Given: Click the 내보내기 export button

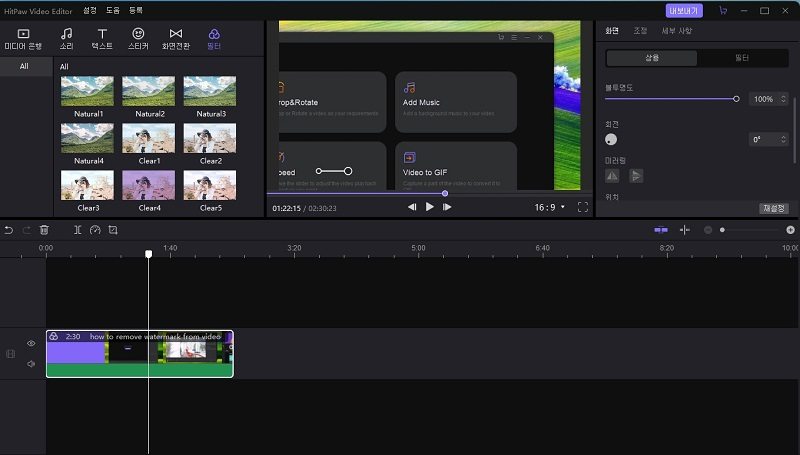Looking at the screenshot, I should click(685, 10).
